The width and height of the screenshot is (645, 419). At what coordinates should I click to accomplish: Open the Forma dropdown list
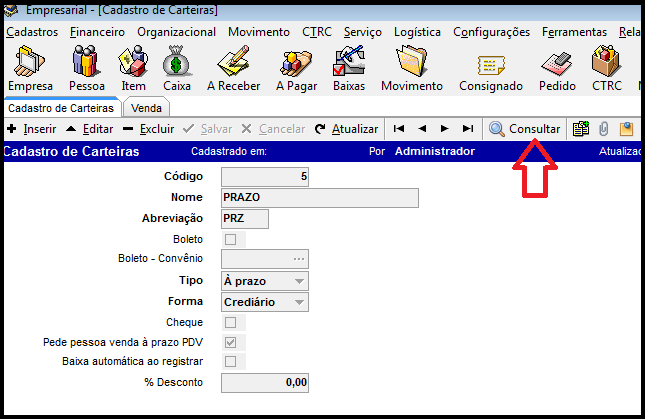point(299,302)
